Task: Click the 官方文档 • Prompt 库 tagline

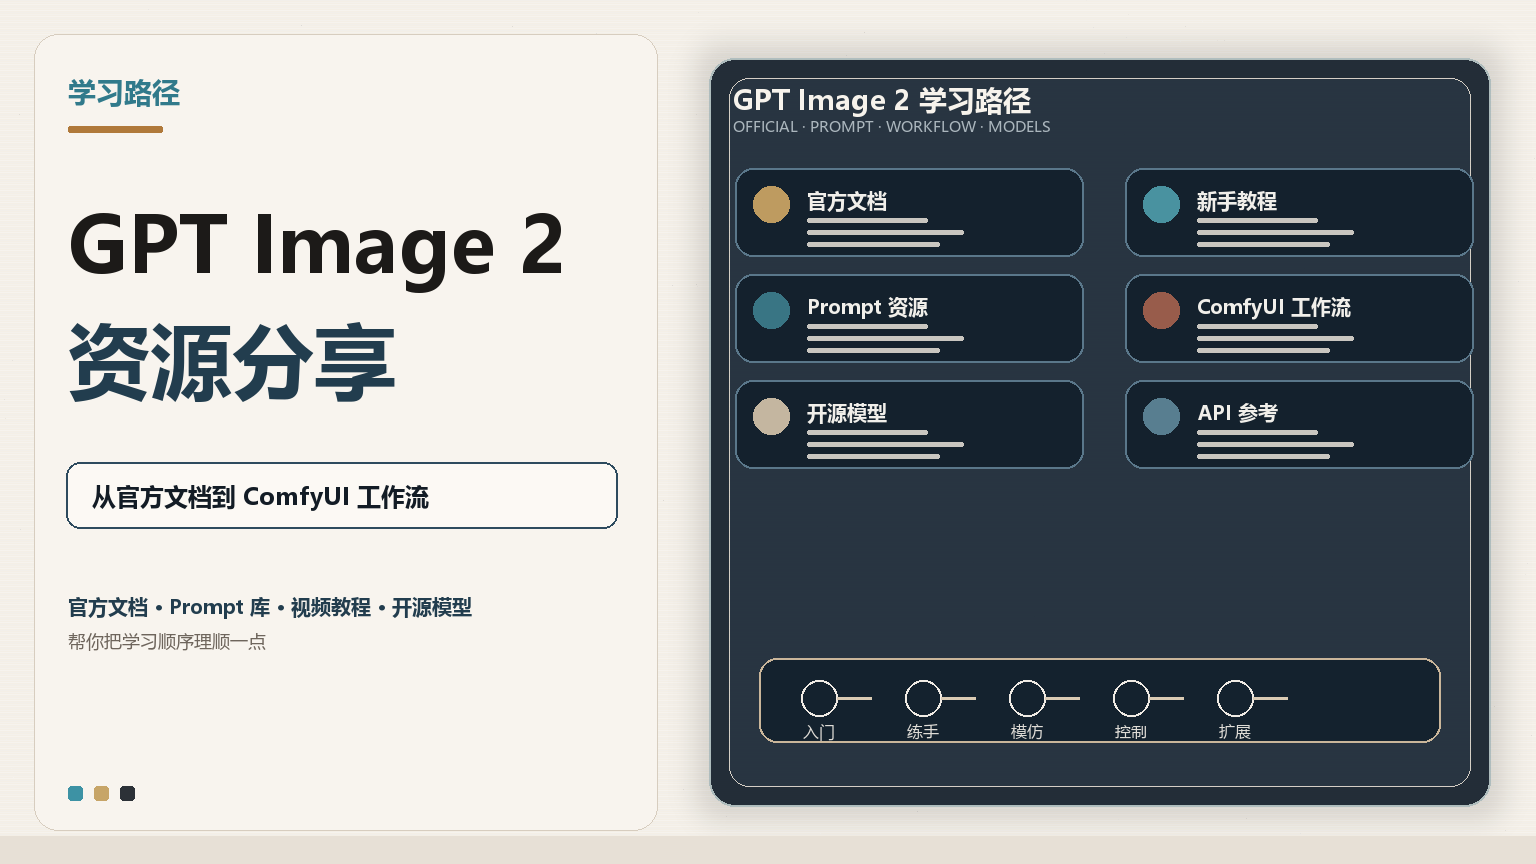Action: 270,607
